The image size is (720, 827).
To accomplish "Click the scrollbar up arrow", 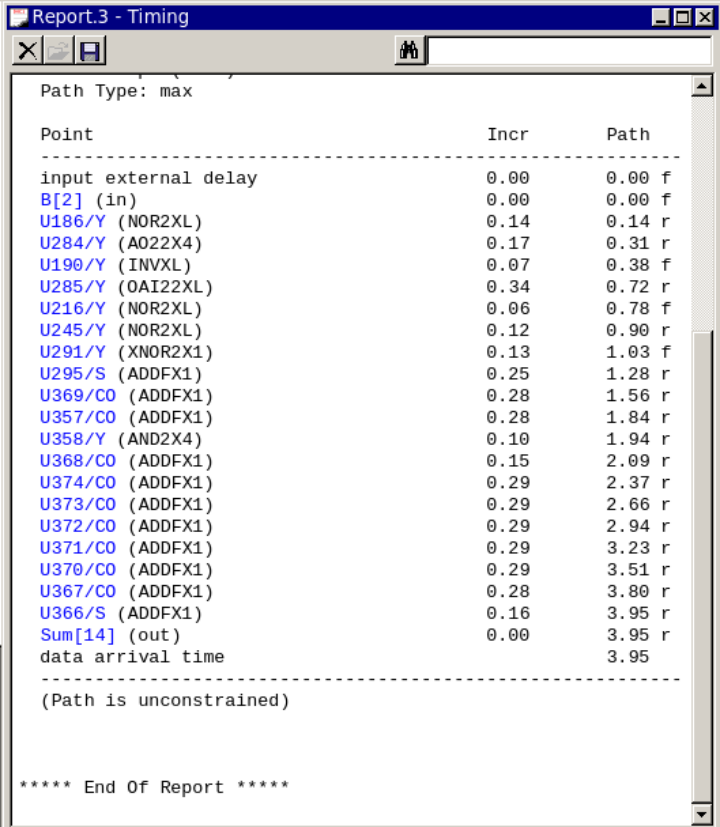I will click(702, 85).
